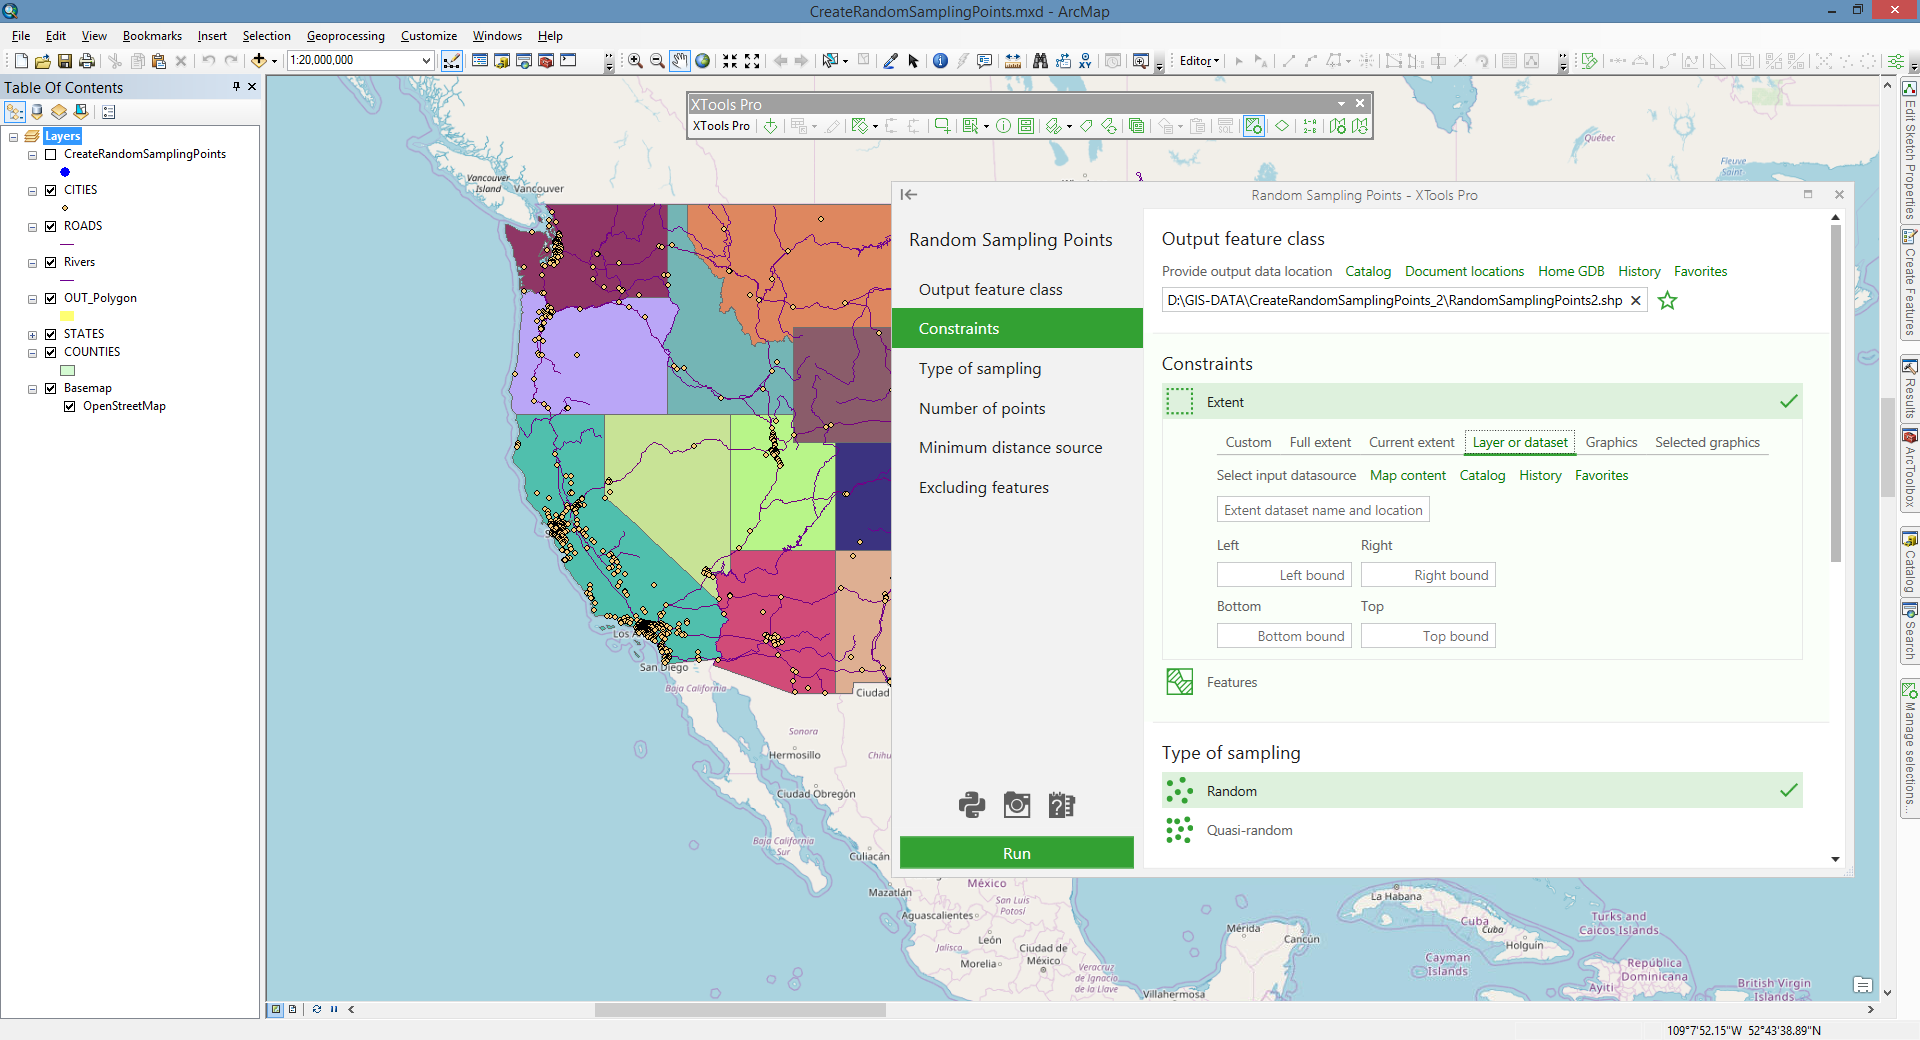Screen dimensions: 1920x1040
Task: Select the Zoom Out tool
Action: (x=657, y=61)
